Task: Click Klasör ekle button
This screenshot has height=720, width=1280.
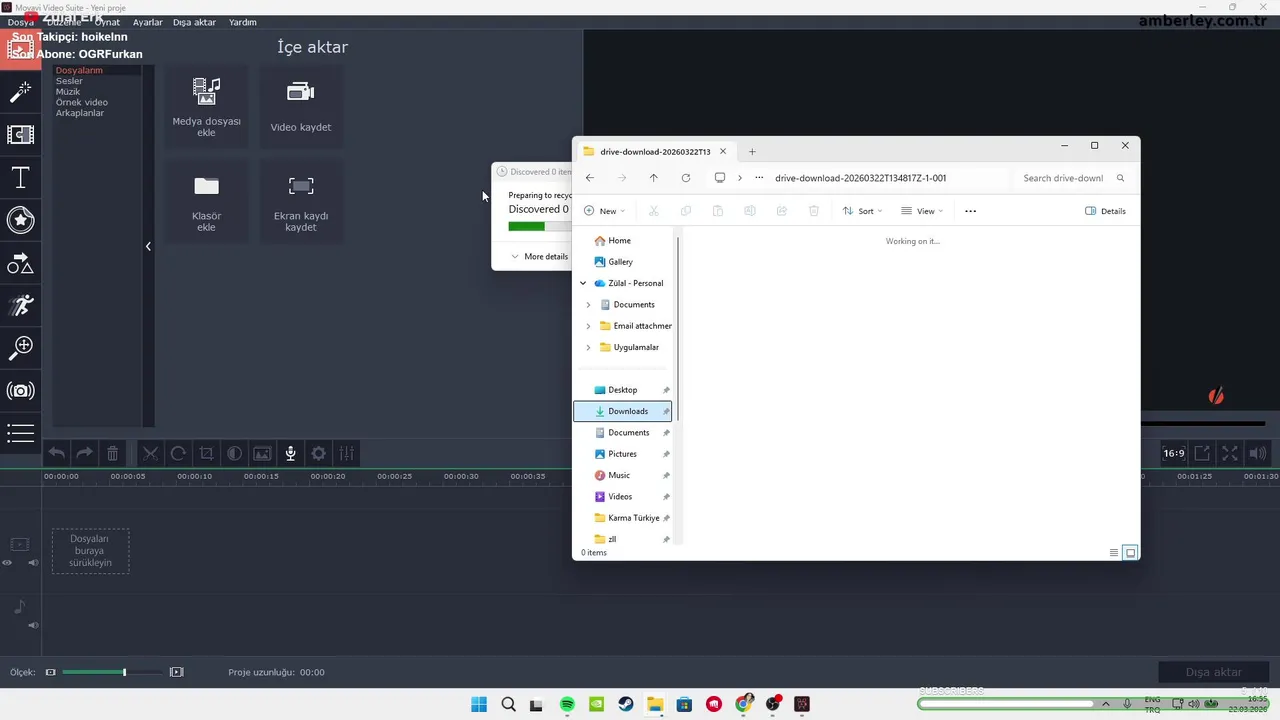Action: pyautogui.click(x=206, y=202)
